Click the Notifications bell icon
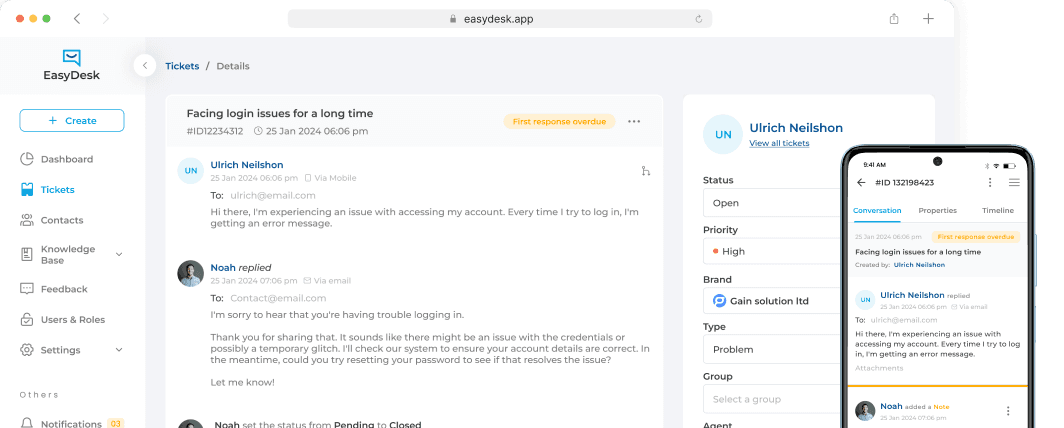The image size is (1064, 428). point(26,423)
